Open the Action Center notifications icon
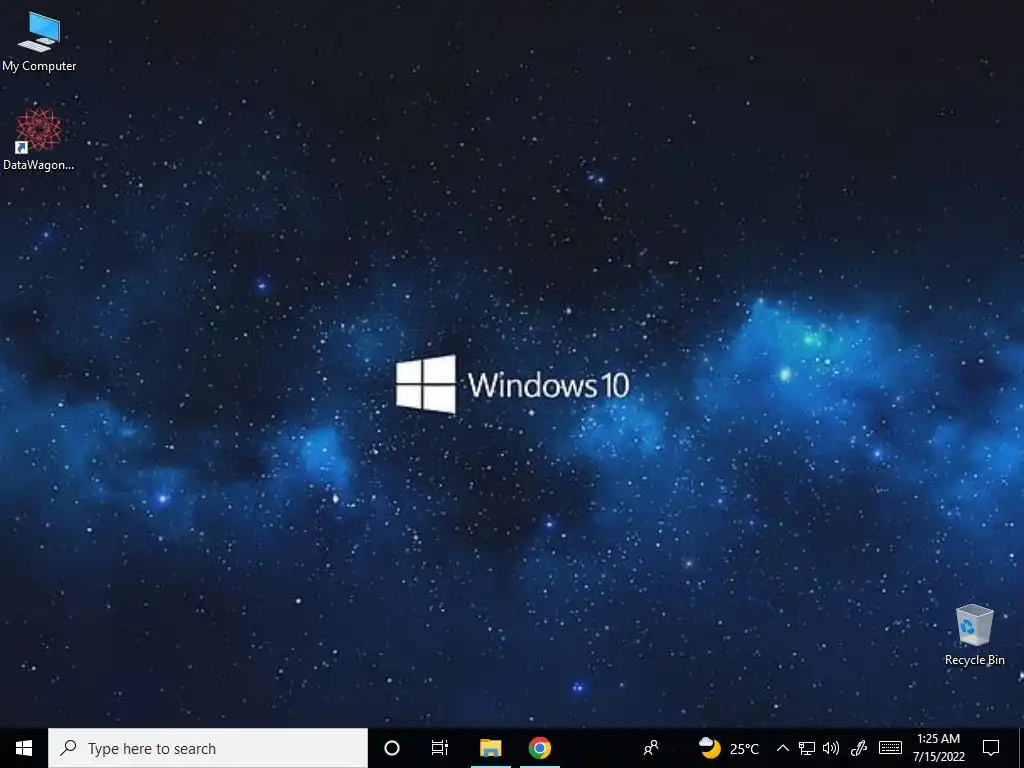1024x768 pixels. coord(991,748)
